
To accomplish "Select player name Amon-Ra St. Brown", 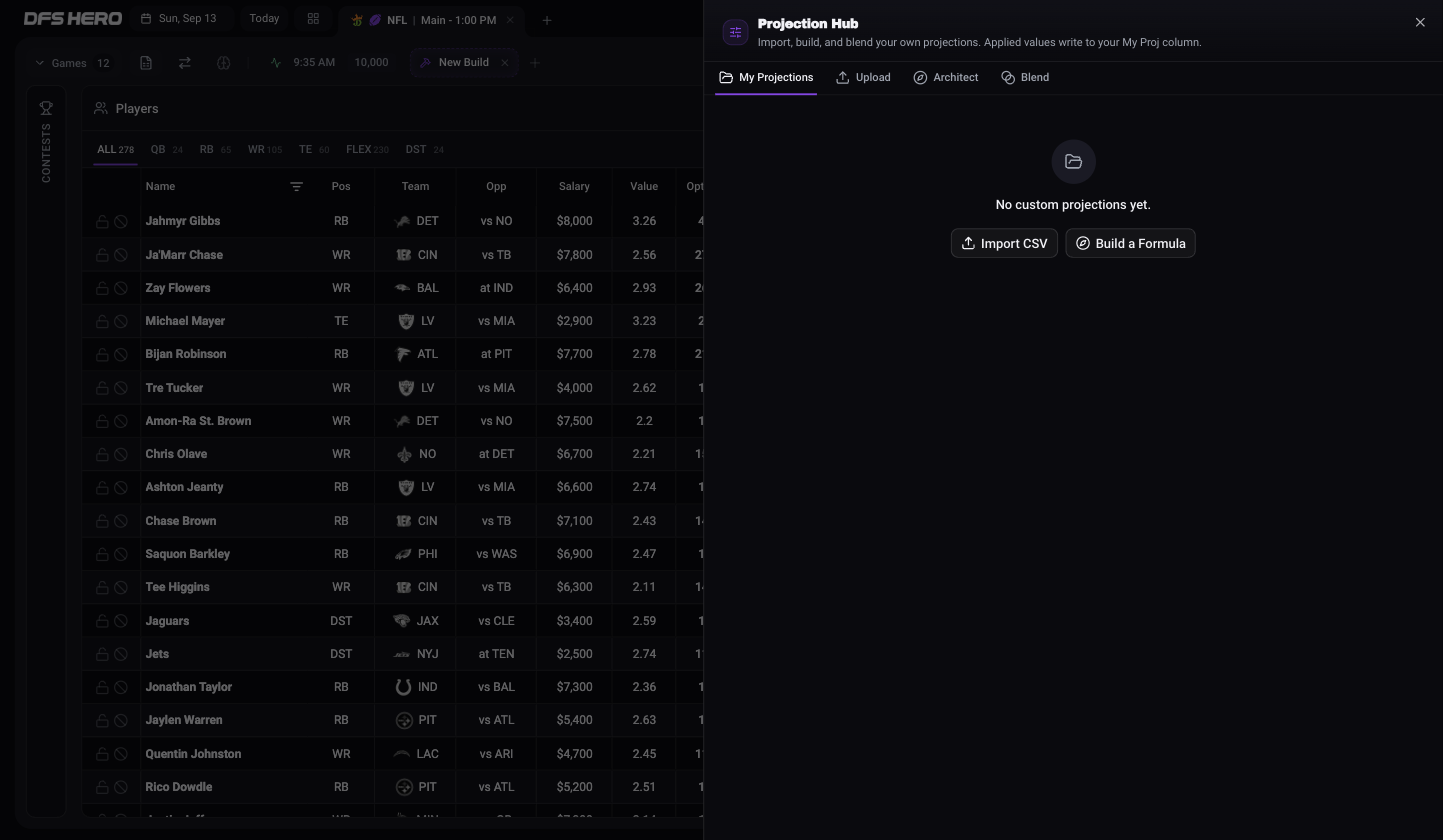I will (198, 421).
